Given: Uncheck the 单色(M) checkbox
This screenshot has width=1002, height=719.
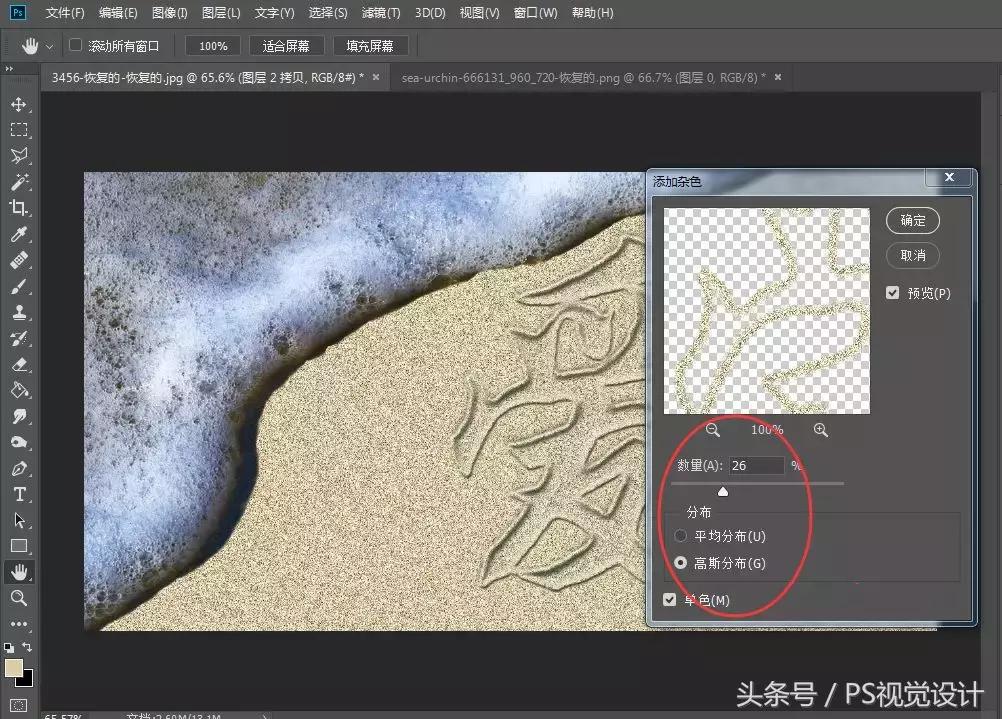Looking at the screenshot, I should [669, 598].
